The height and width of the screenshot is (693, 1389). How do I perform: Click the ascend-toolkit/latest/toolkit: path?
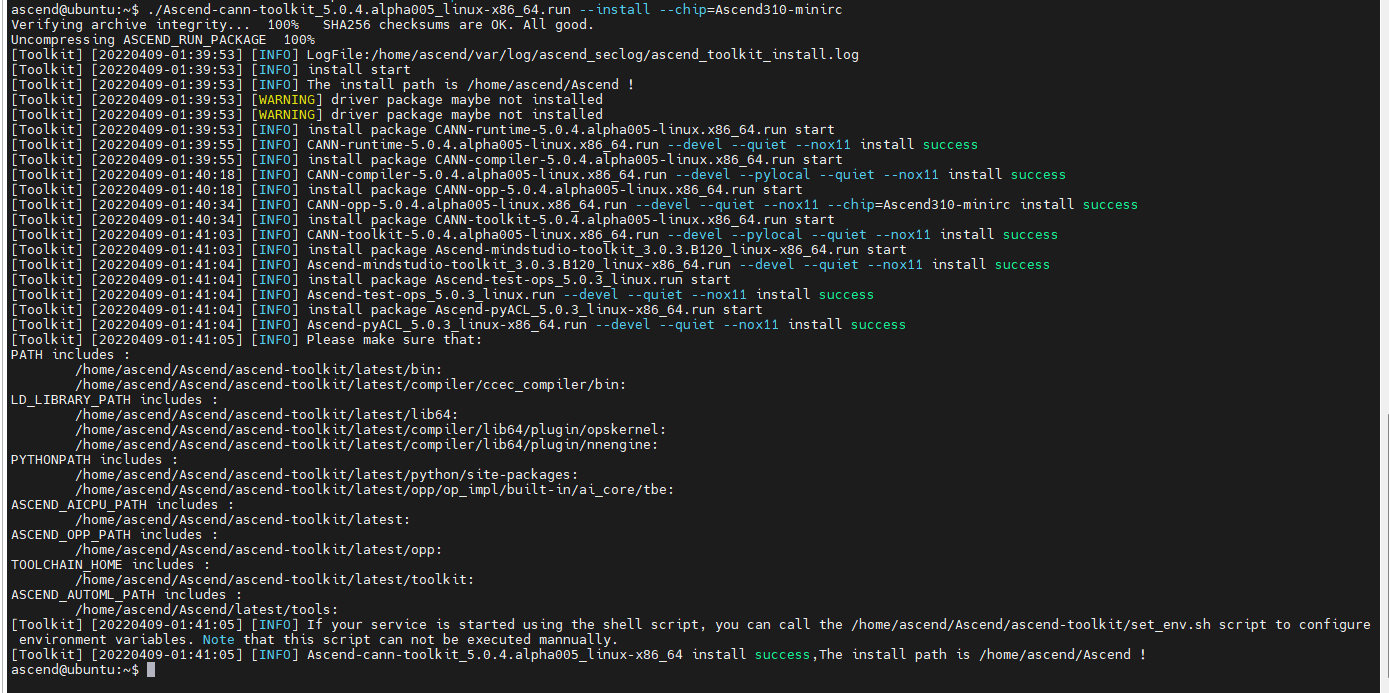(x=275, y=579)
